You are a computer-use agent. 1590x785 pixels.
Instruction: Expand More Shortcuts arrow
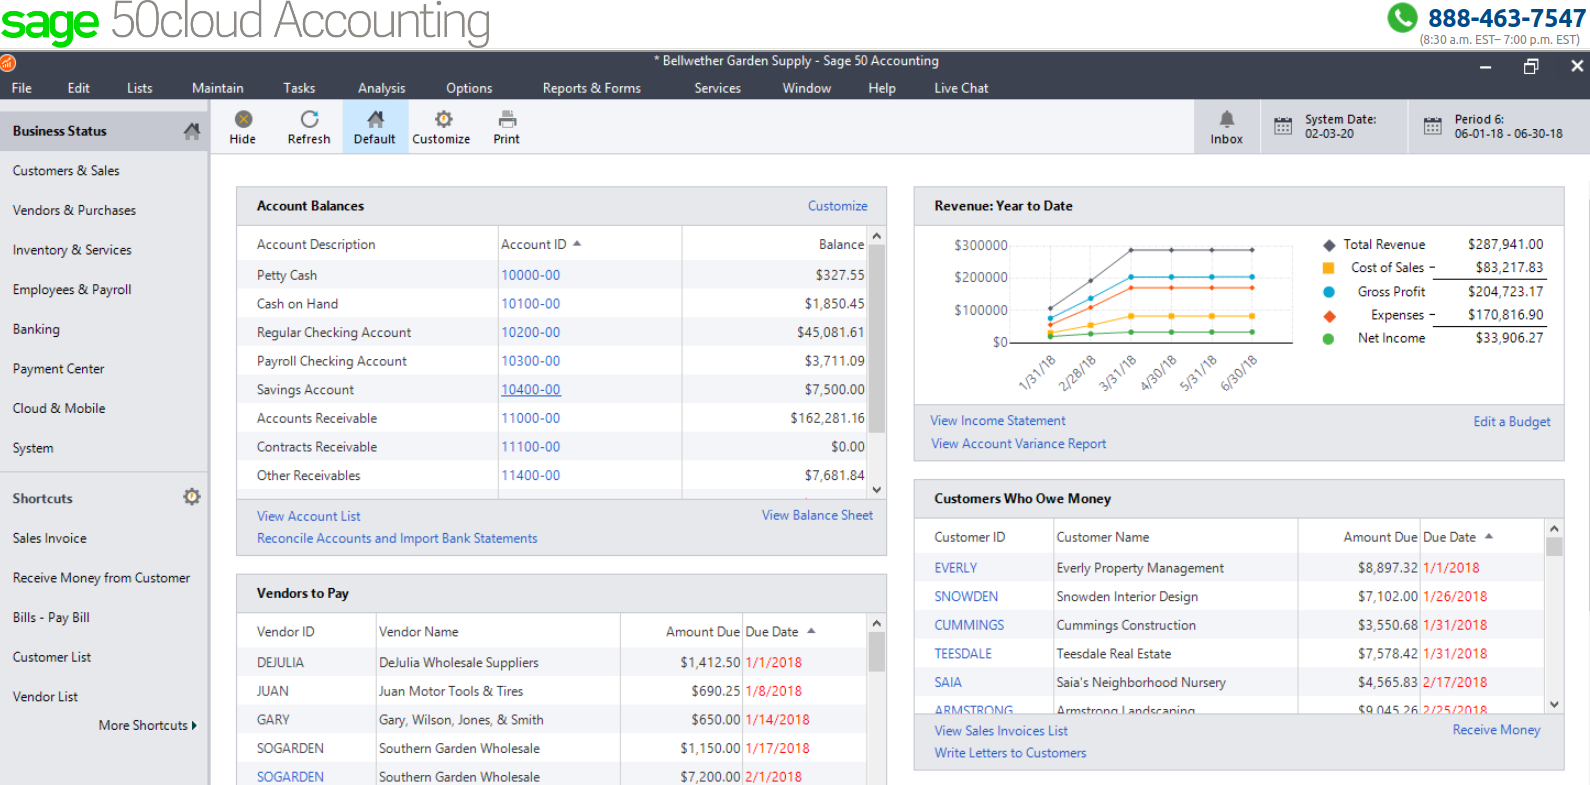point(194,726)
